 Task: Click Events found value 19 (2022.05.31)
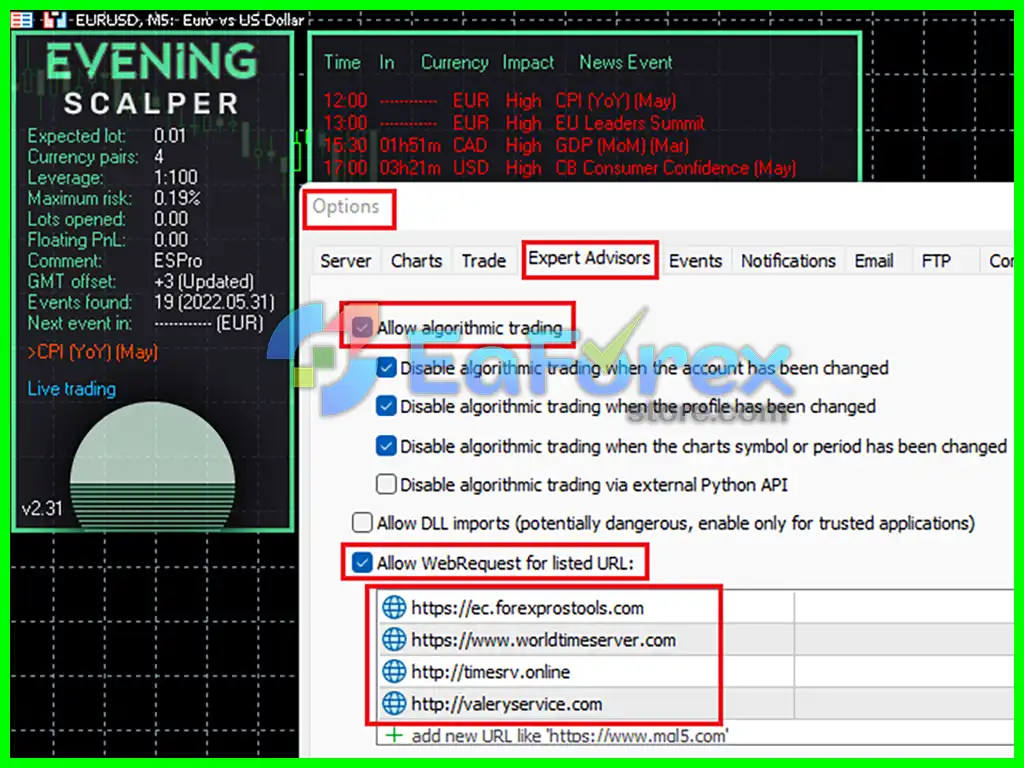coord(214,302)
